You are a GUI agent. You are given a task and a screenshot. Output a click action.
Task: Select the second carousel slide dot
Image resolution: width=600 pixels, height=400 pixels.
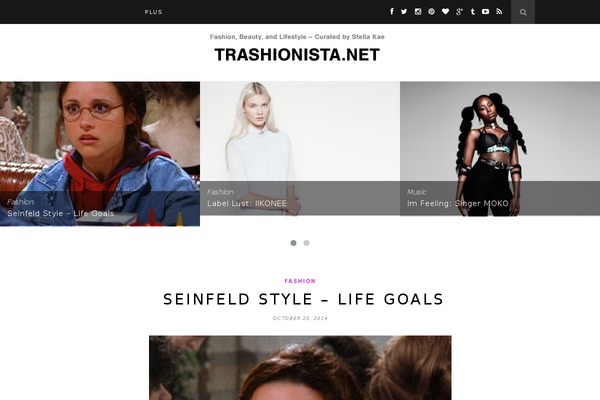(307, 243)
